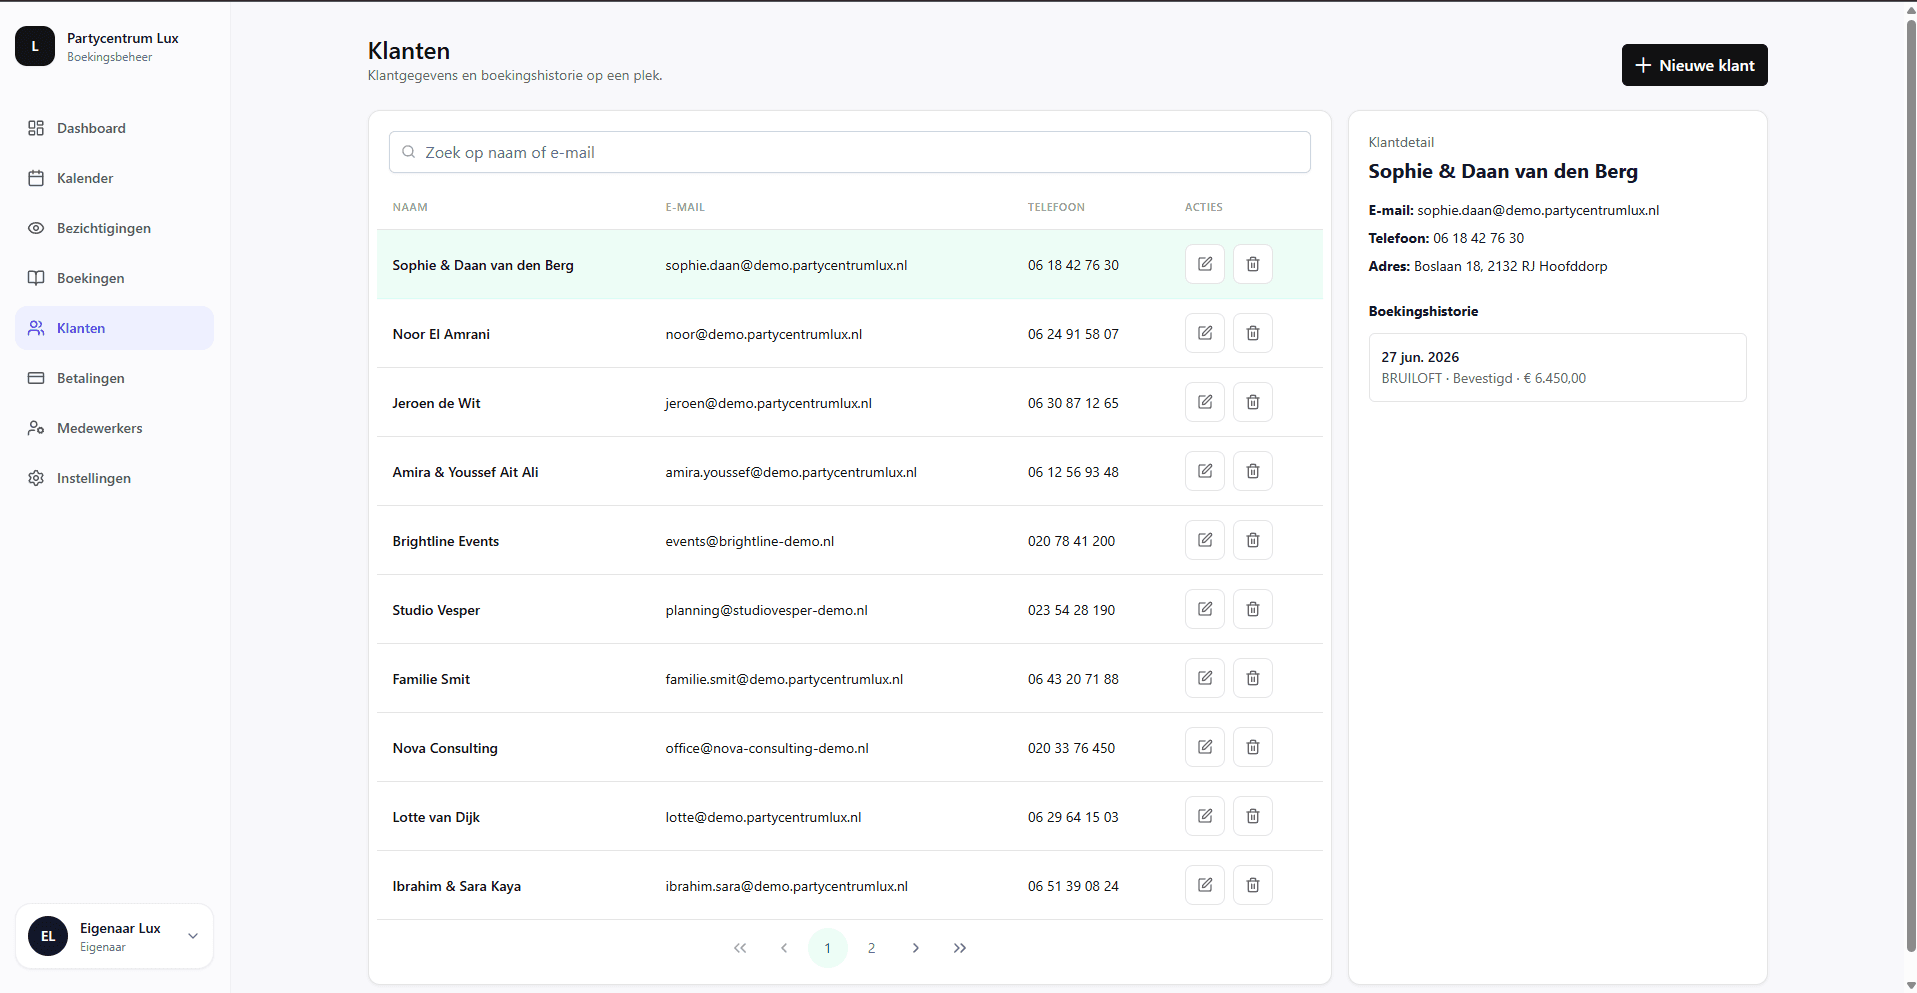1917x993 pixels.
Task: Expand the Eigenaar Lux account menu
Action: pos(114,936)
